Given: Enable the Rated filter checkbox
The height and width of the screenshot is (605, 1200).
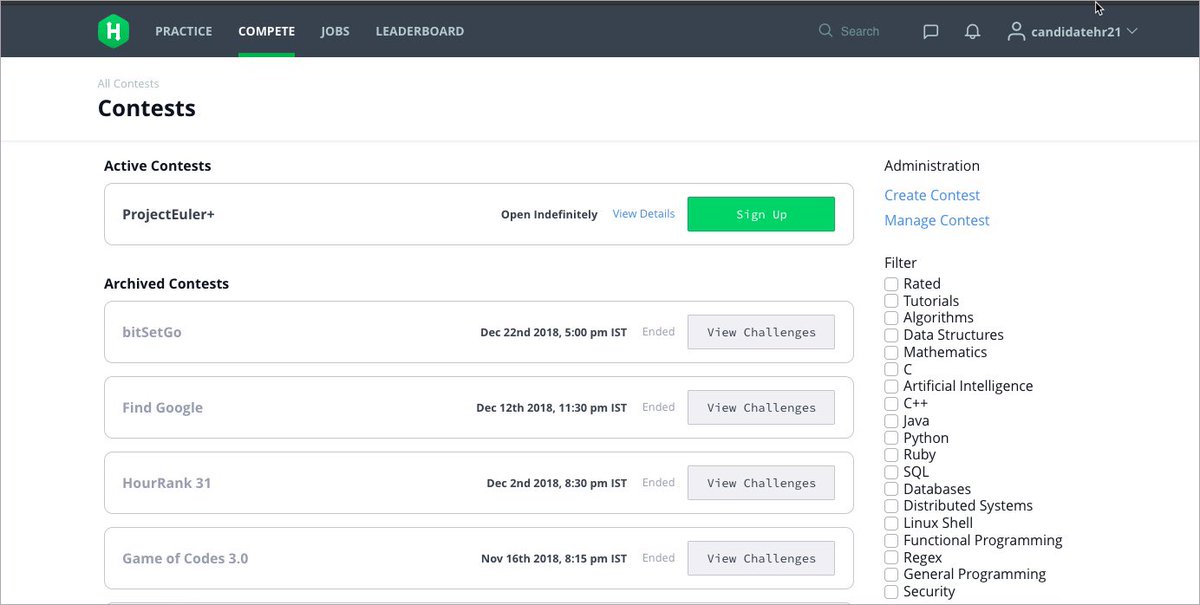Looking at the screenshot, I should tap(891, 284).
